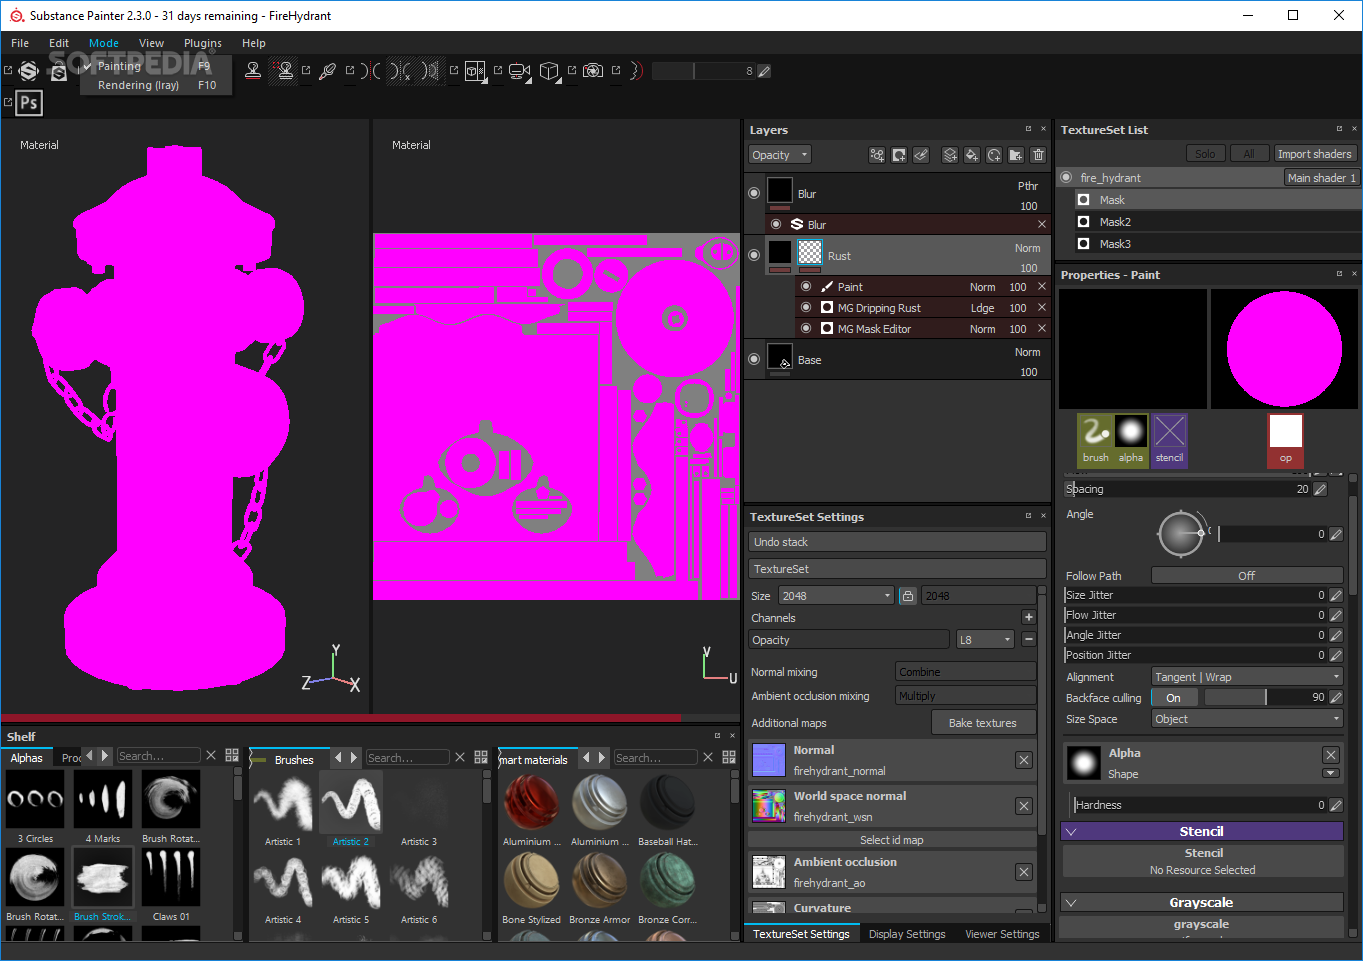Hide the MG Mask Editor effect
Viewport: 1363px width, 961px height.
[806, 328]
